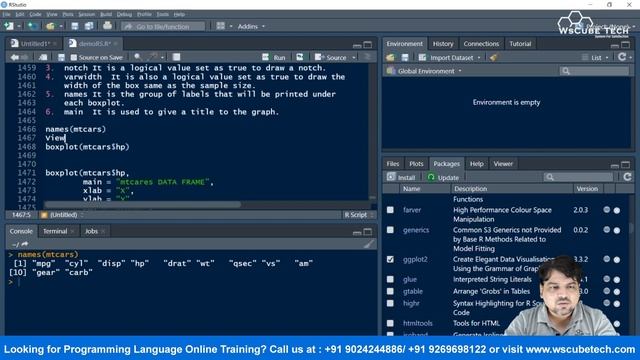Click the Run button

[274, 58]
